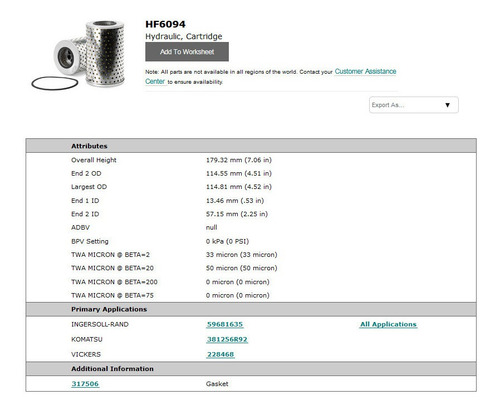The height and width of the screenshot is (413, 500).
Task: Open Ingersoll-Rand part 59681635
Action: tap(225, 324)
